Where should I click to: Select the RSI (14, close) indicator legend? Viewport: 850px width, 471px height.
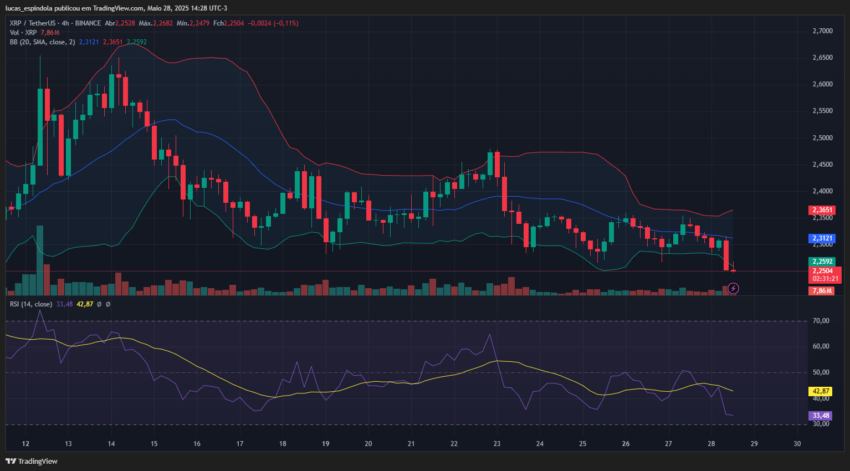(x=31, y=304)
